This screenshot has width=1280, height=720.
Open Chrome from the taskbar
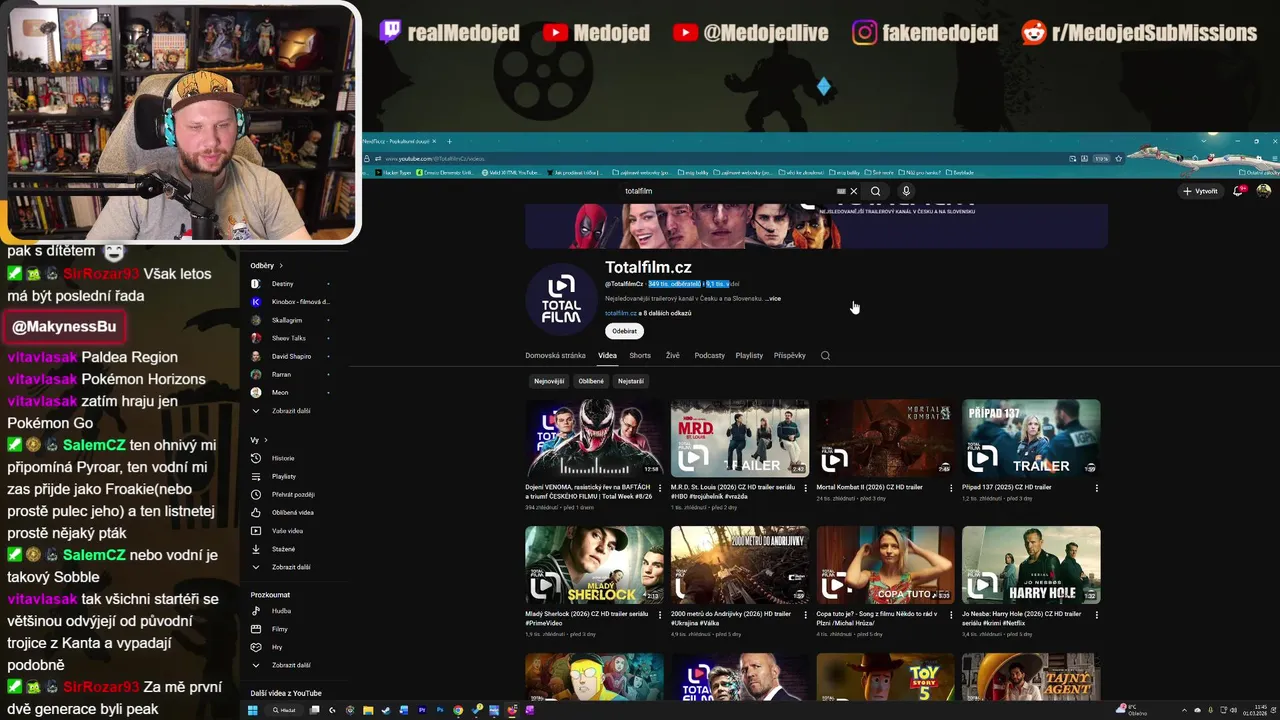click(457, 710)
